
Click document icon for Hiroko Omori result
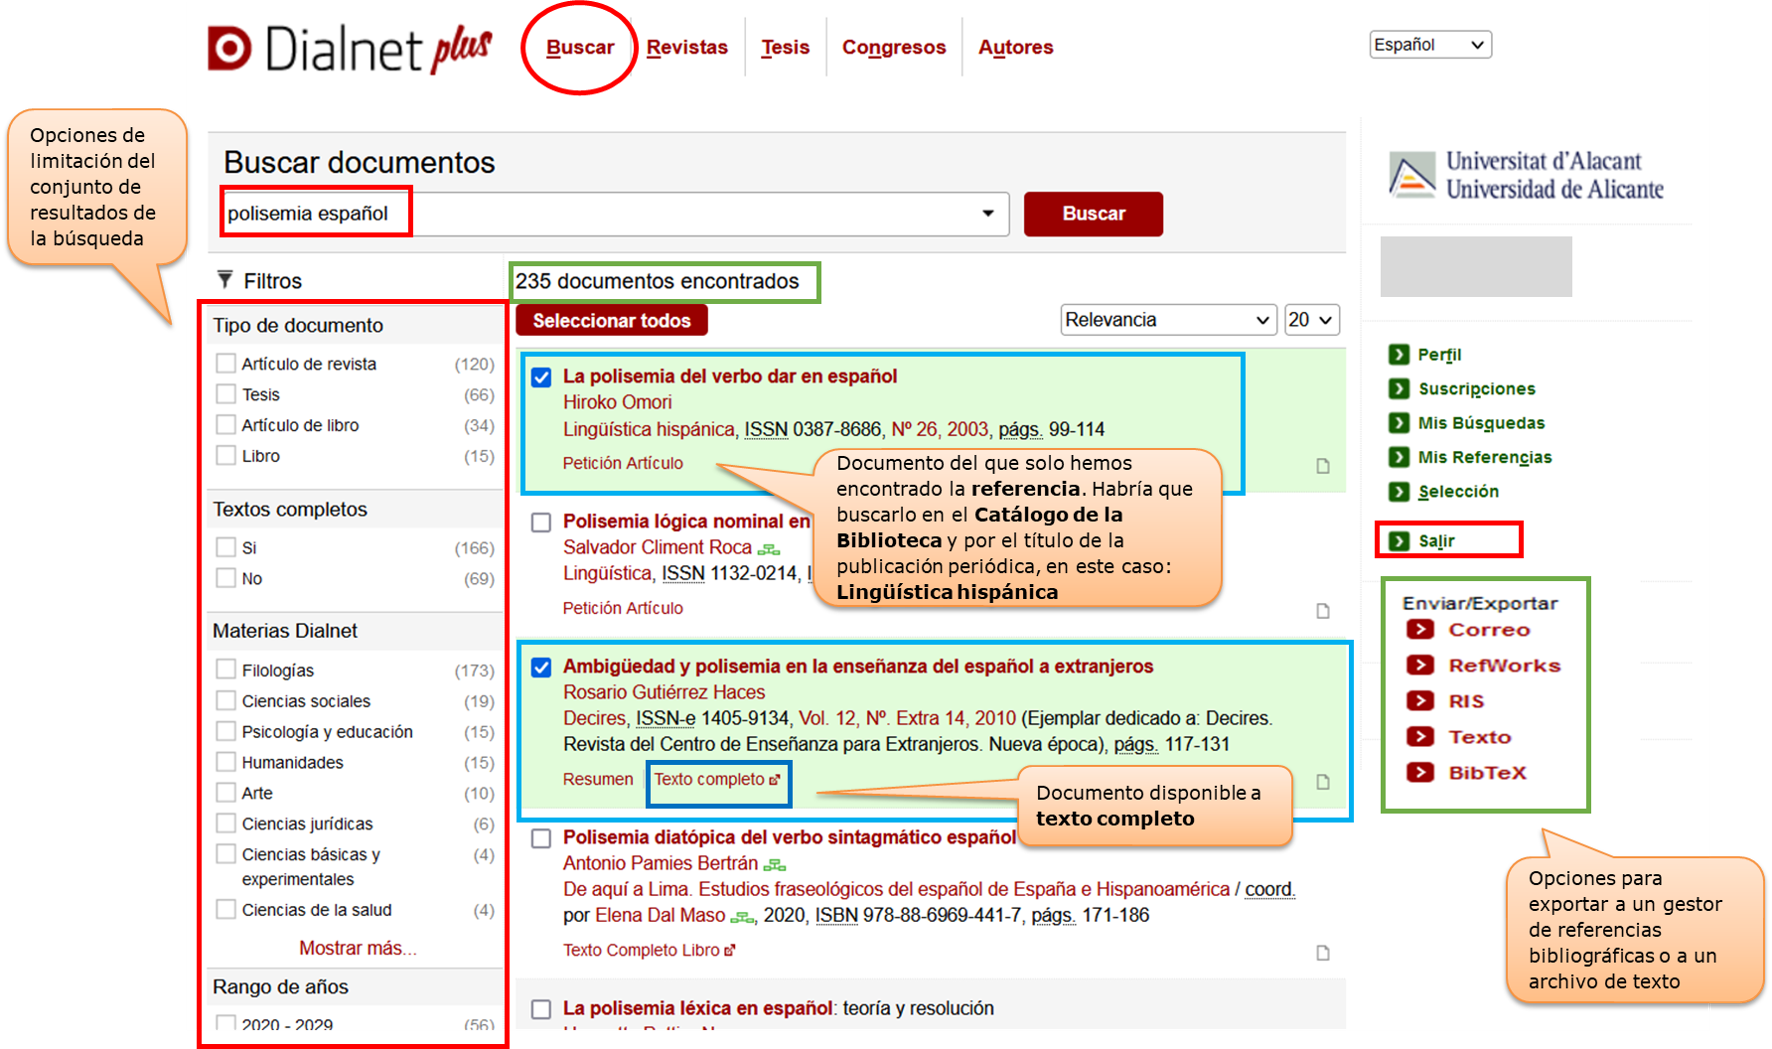tap(1322, 466)
